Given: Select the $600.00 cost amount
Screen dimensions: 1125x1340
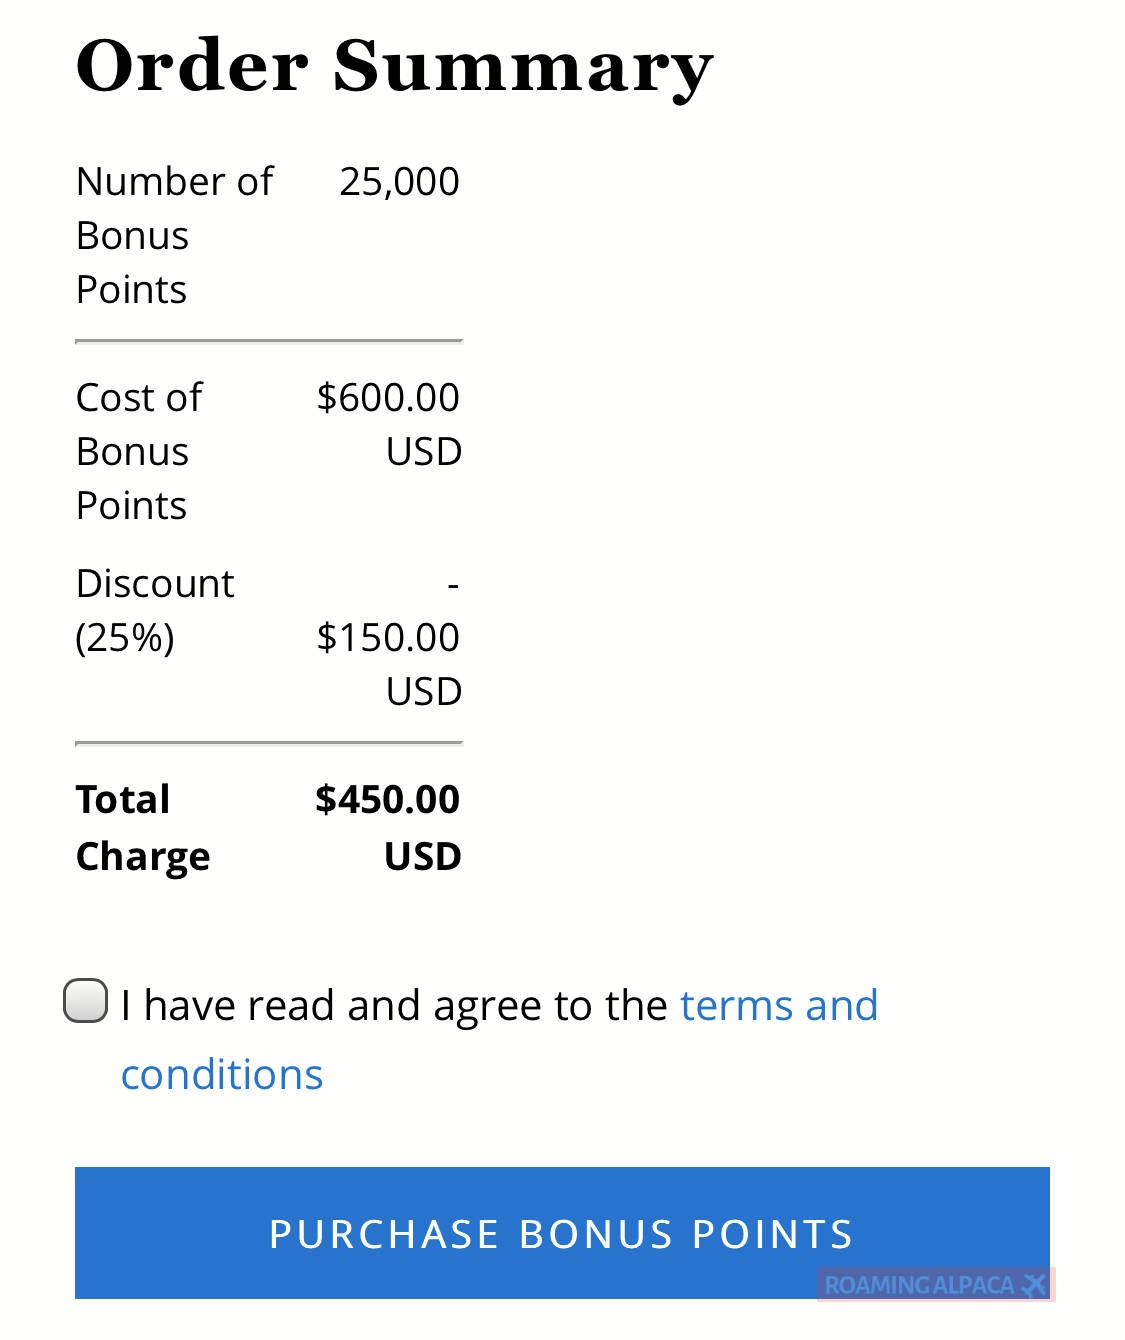Looking at the screenshot, I should [388, 398].
